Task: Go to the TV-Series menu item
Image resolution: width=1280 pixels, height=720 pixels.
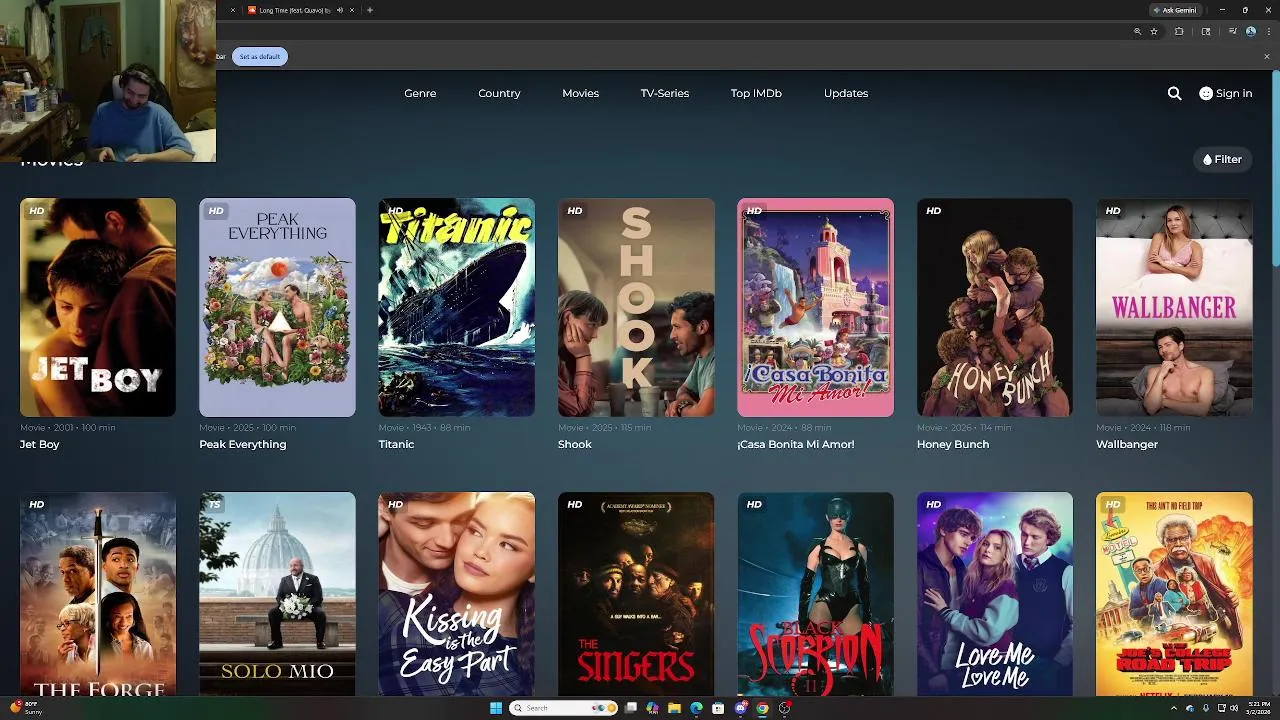Action: tap(665, 93)
